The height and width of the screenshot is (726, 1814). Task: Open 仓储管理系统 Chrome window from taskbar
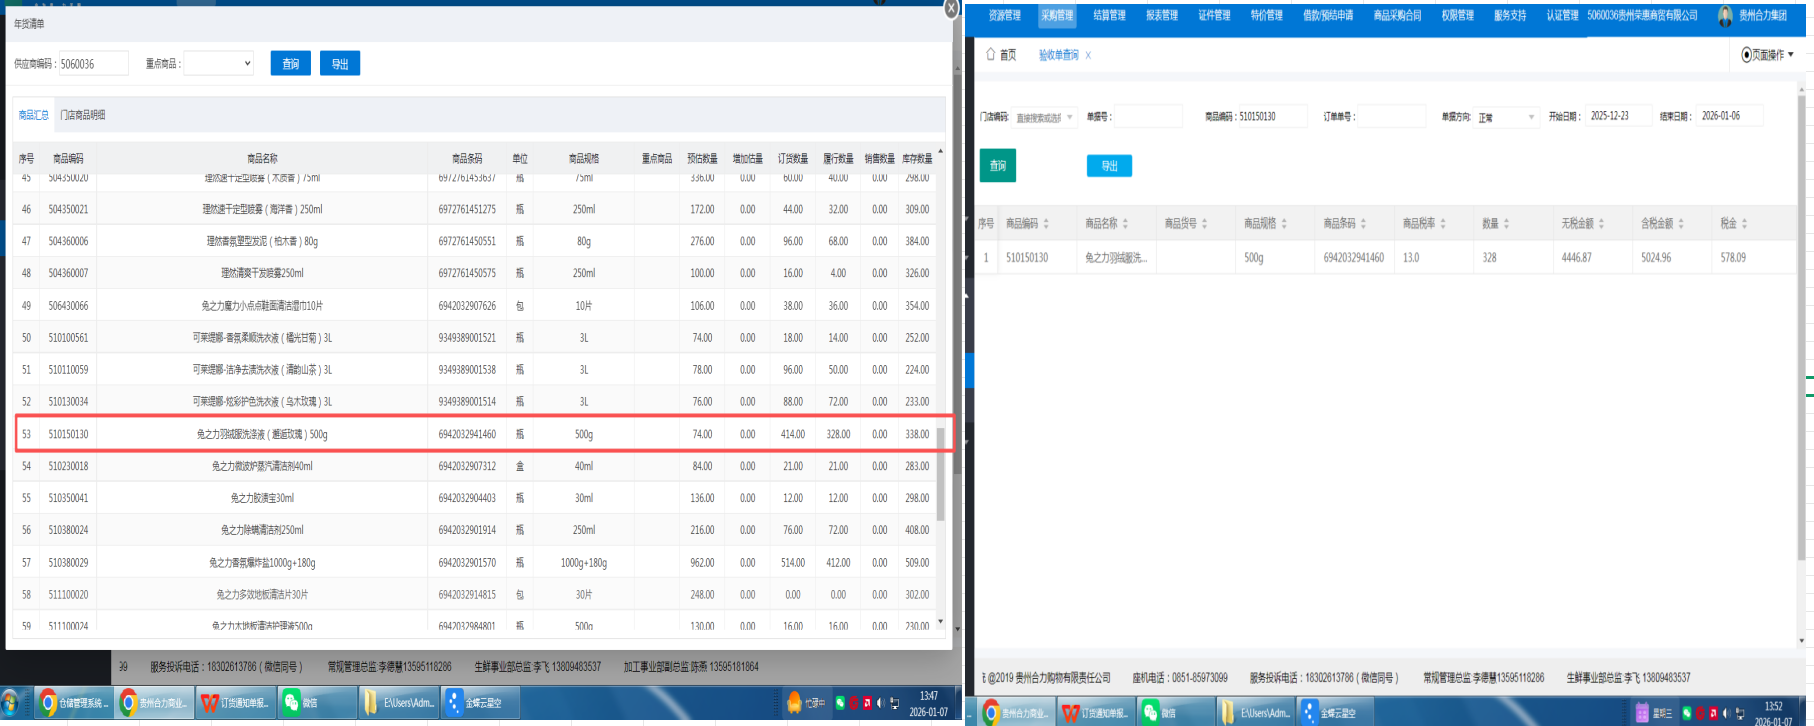74,703
